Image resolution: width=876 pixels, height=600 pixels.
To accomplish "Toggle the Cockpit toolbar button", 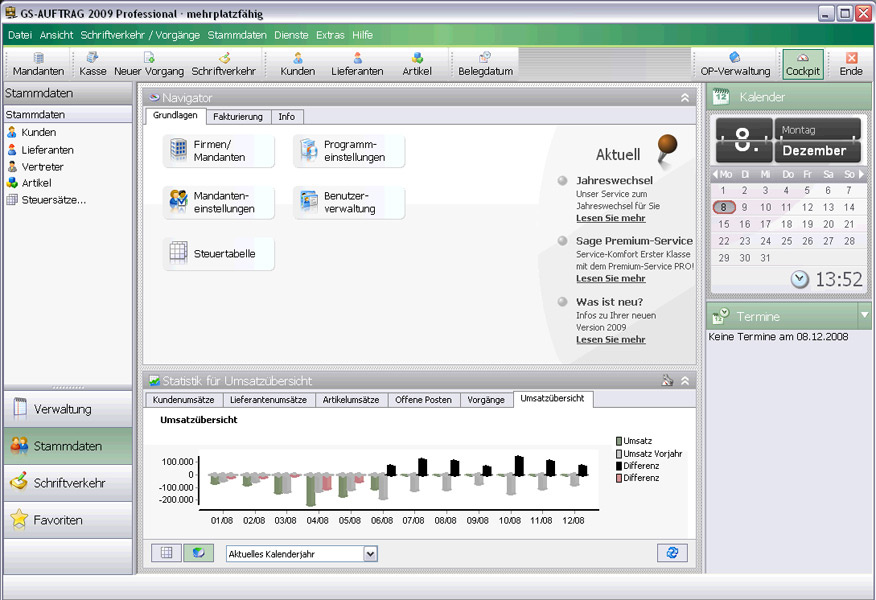I will [803, 64].
